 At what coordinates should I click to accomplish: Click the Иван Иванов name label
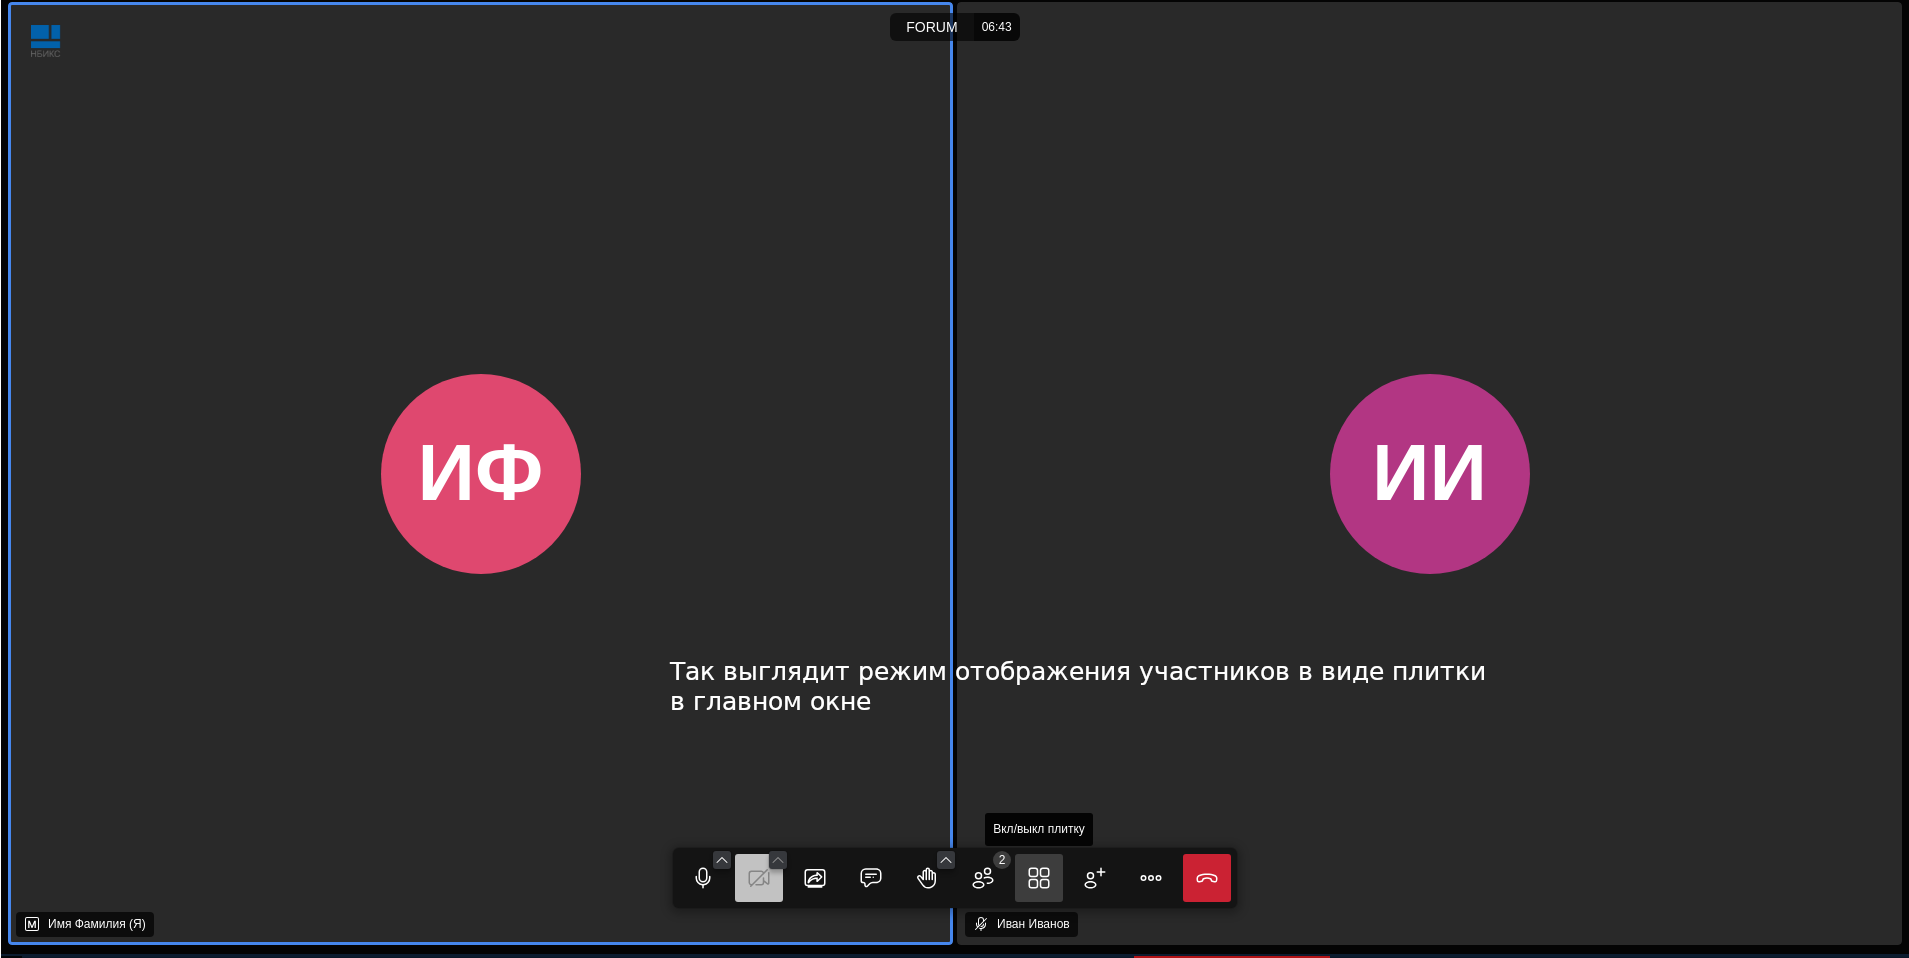(1032, 924)
